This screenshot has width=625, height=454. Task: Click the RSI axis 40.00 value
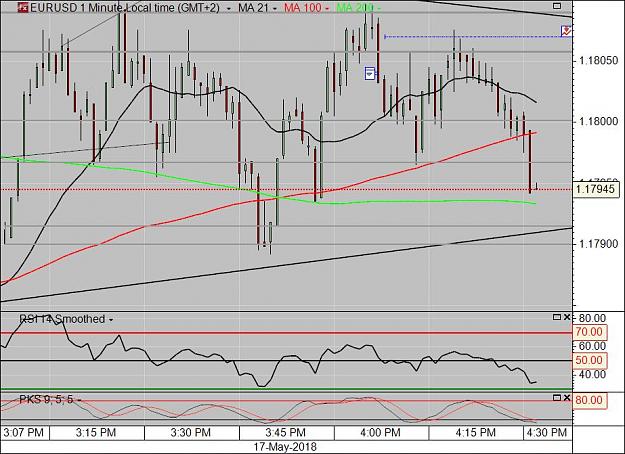pyautogui.click(x=592, y=374)
